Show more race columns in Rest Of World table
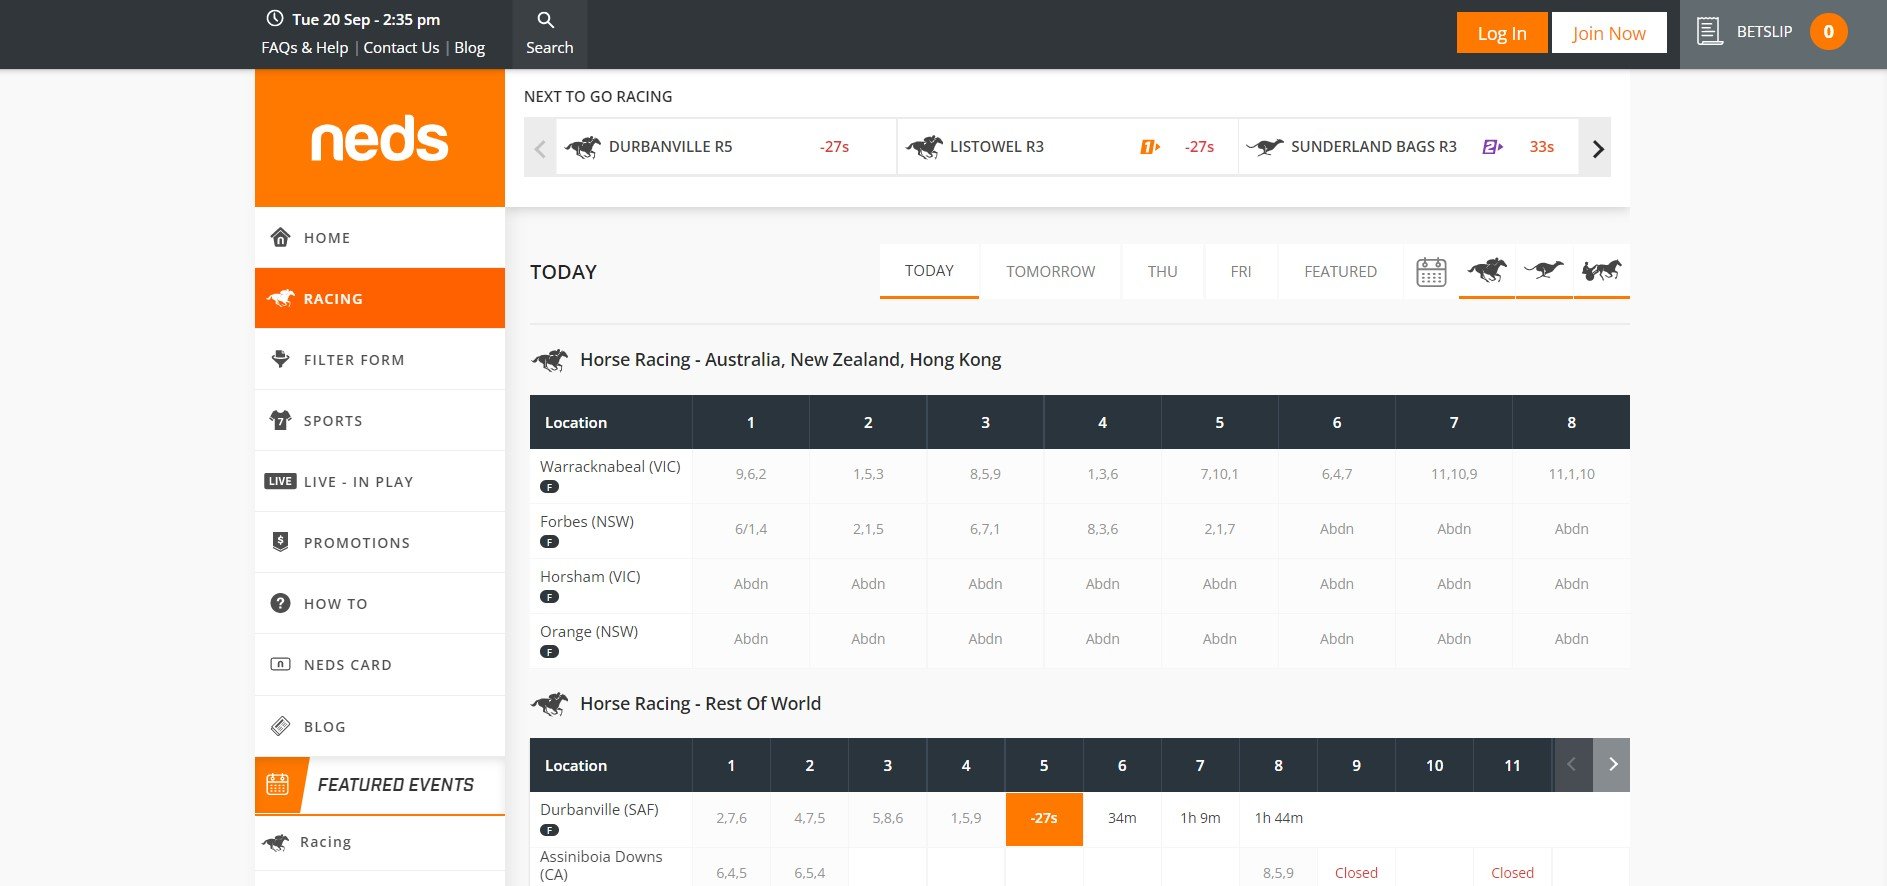Viewport: 1887px width, 886px height. tap(1612, 765)
